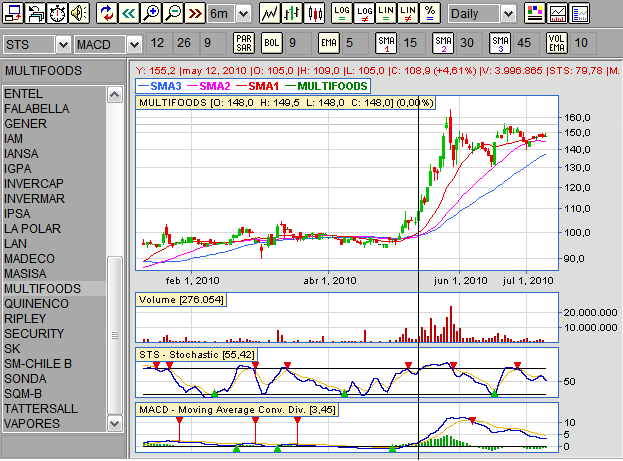Click the stock list scroll down arrow
The image size is (623, 461).
[114, 423]
